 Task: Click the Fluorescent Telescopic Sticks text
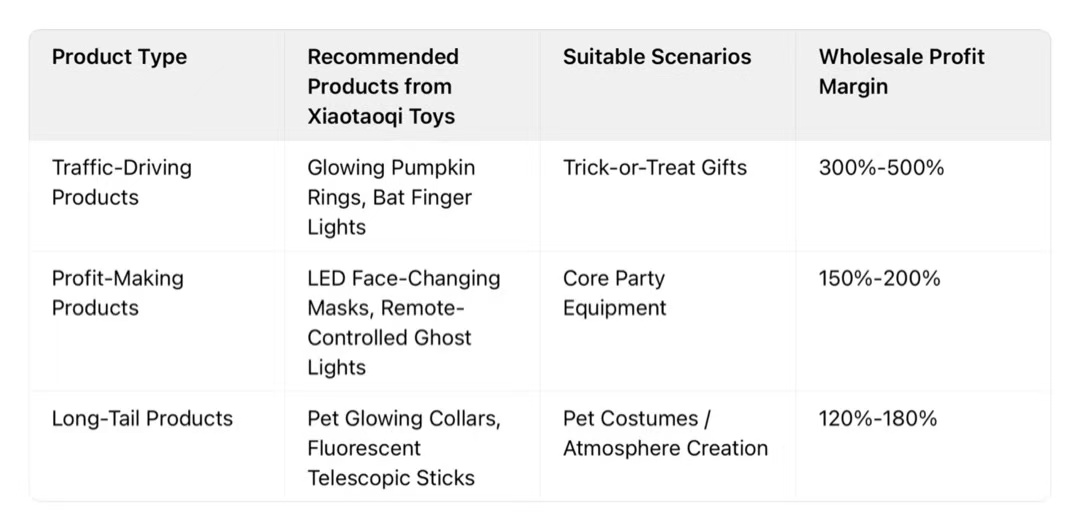[391, 463]
